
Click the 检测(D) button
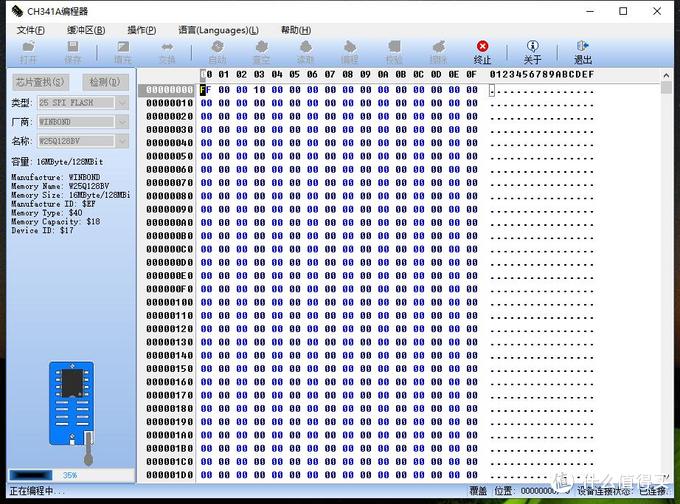coord(103,81)
